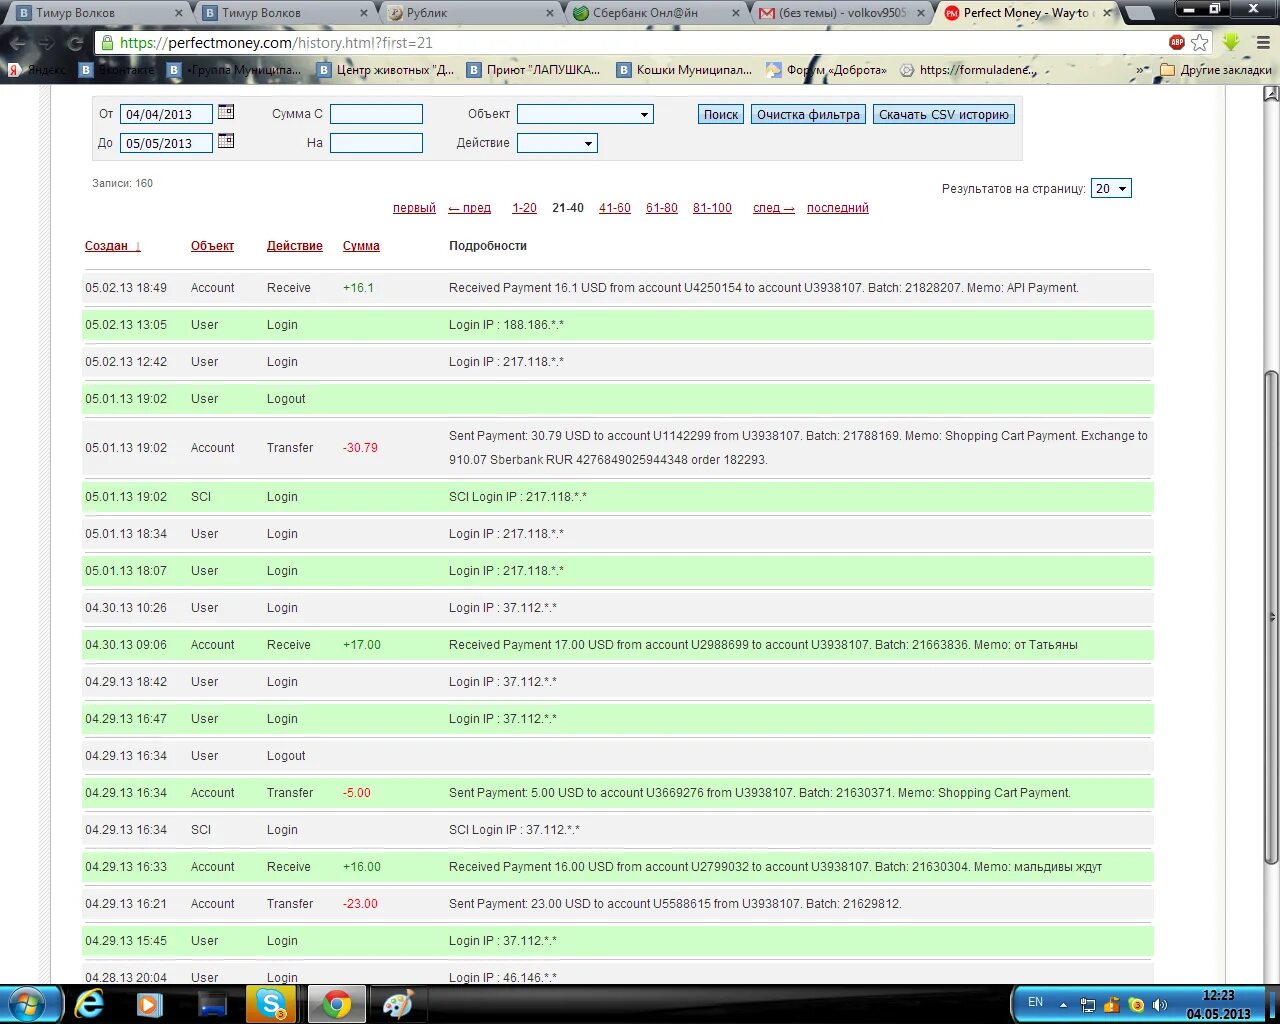This screenshot has width=1280, height=1024.
Task: Sort by the Создан column
Action: click(x=113, y=246)
